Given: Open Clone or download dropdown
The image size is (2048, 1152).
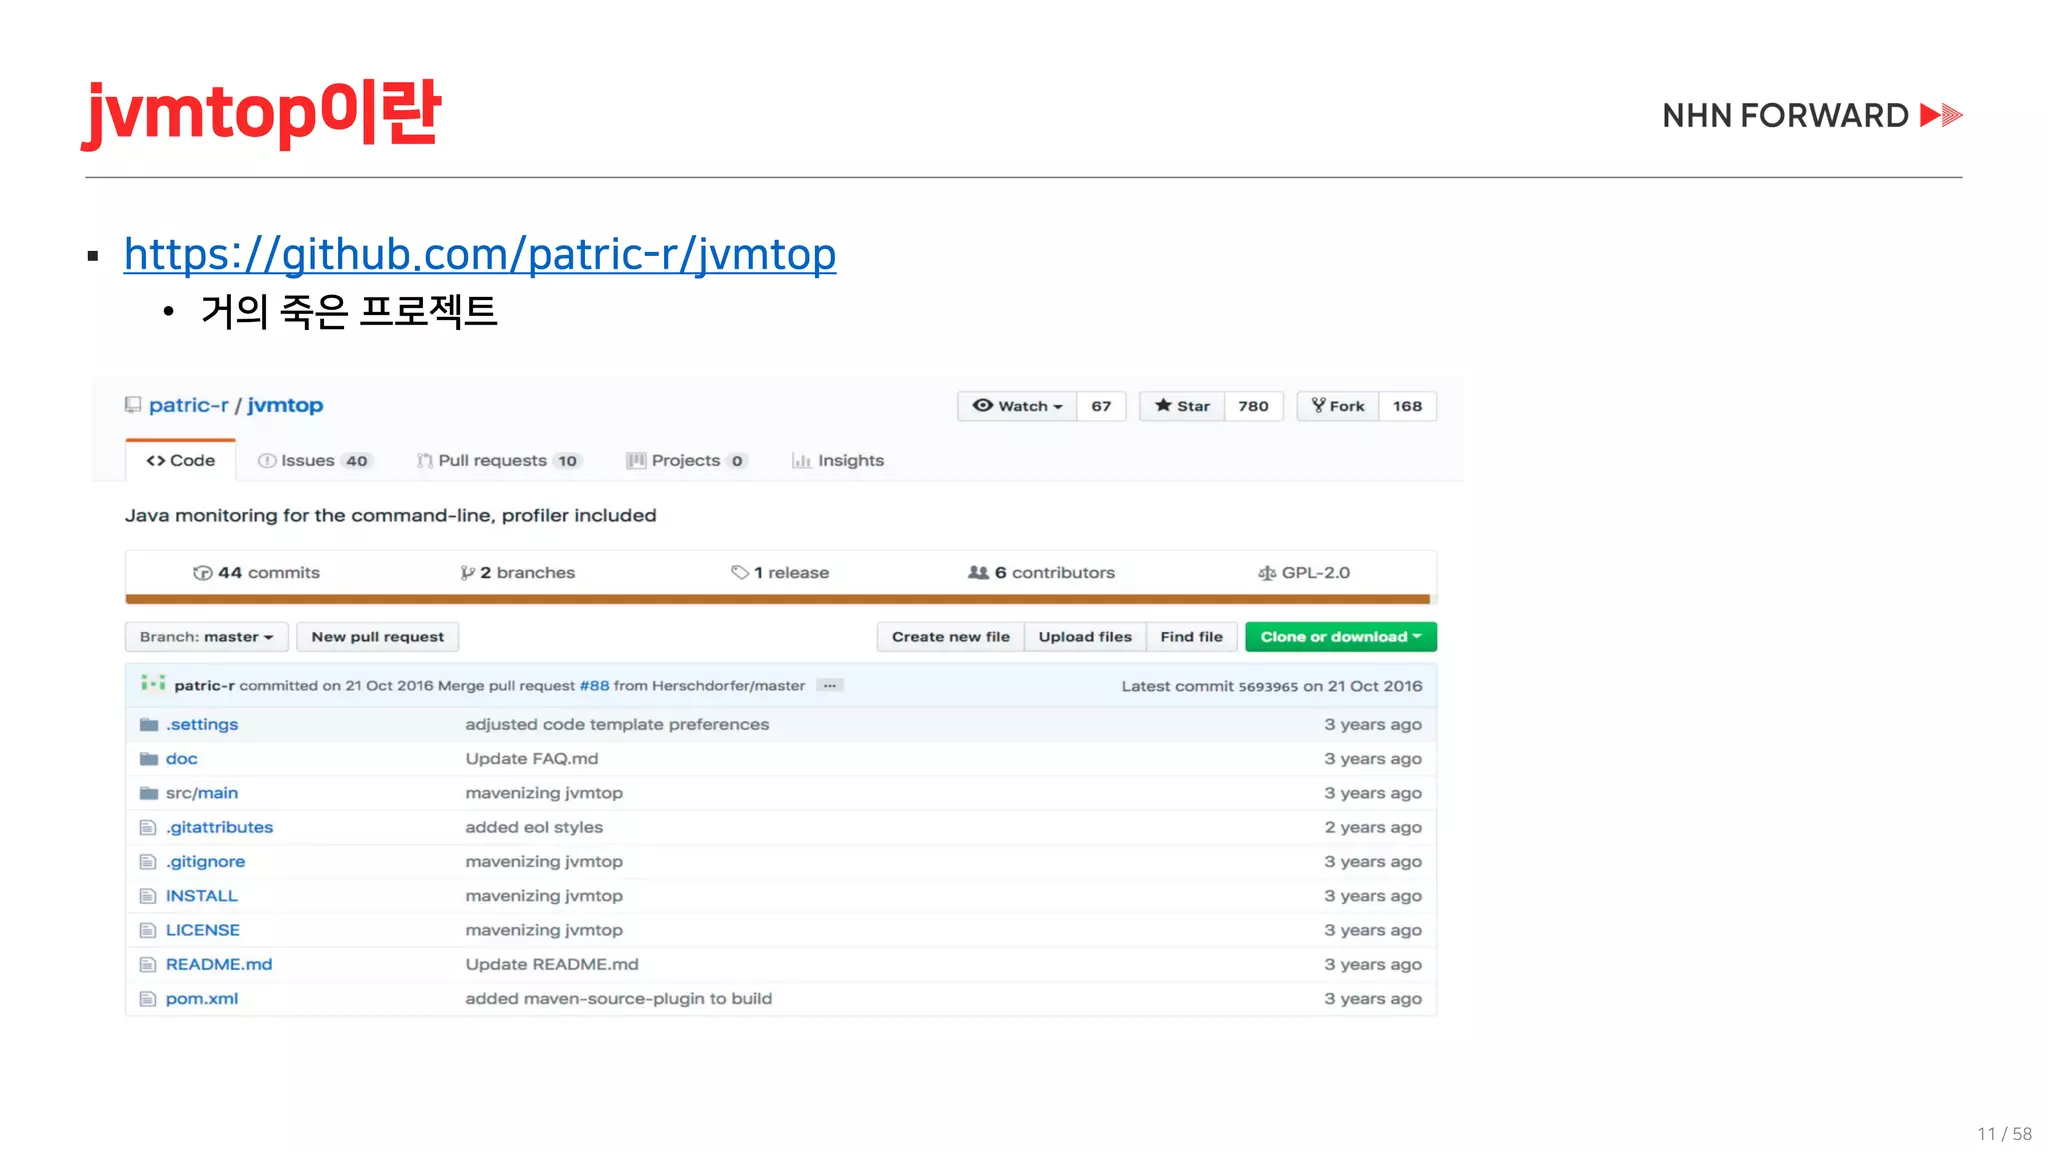Looking at the screenshot, I should (1341, 637).
